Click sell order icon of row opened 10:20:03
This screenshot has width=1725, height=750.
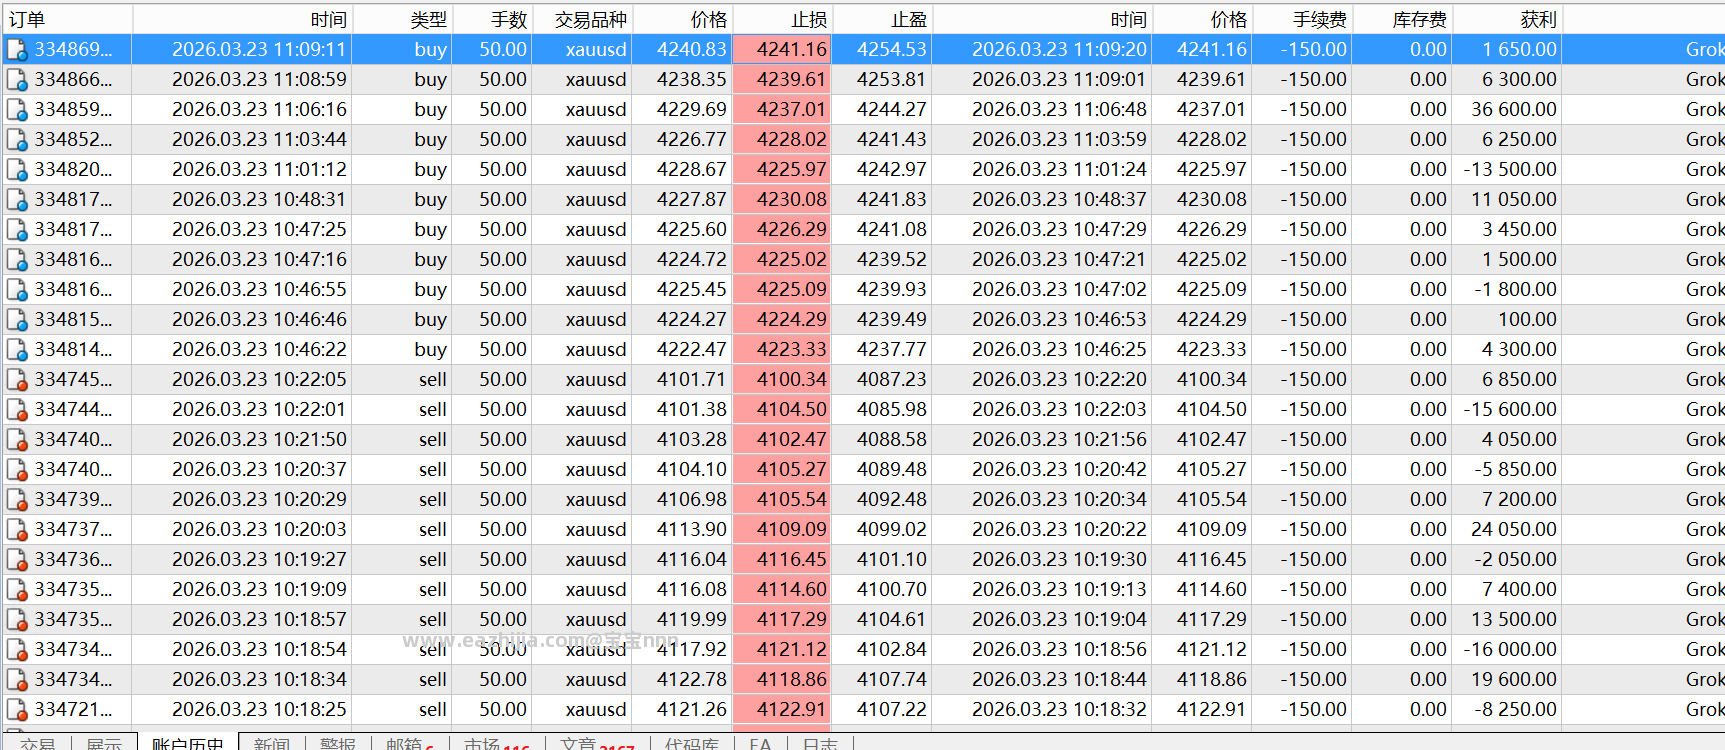pos(17,530)
